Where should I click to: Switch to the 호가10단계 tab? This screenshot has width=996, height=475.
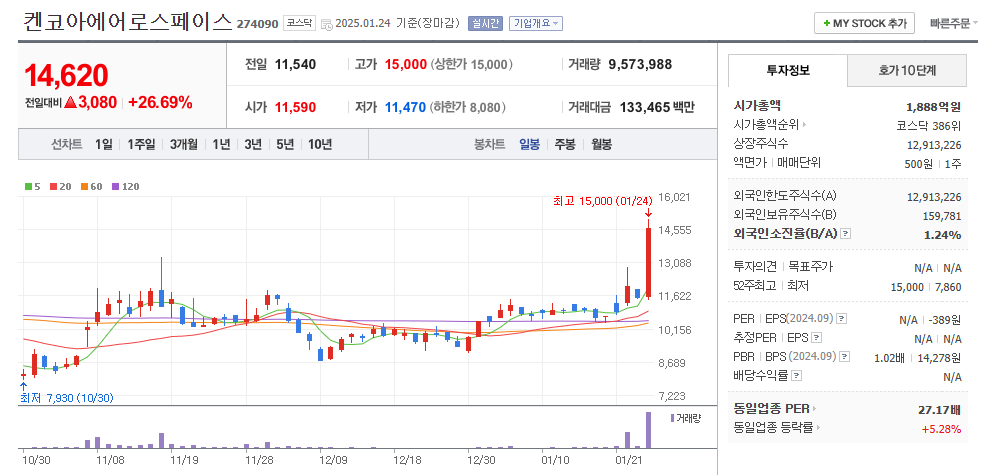907,70
